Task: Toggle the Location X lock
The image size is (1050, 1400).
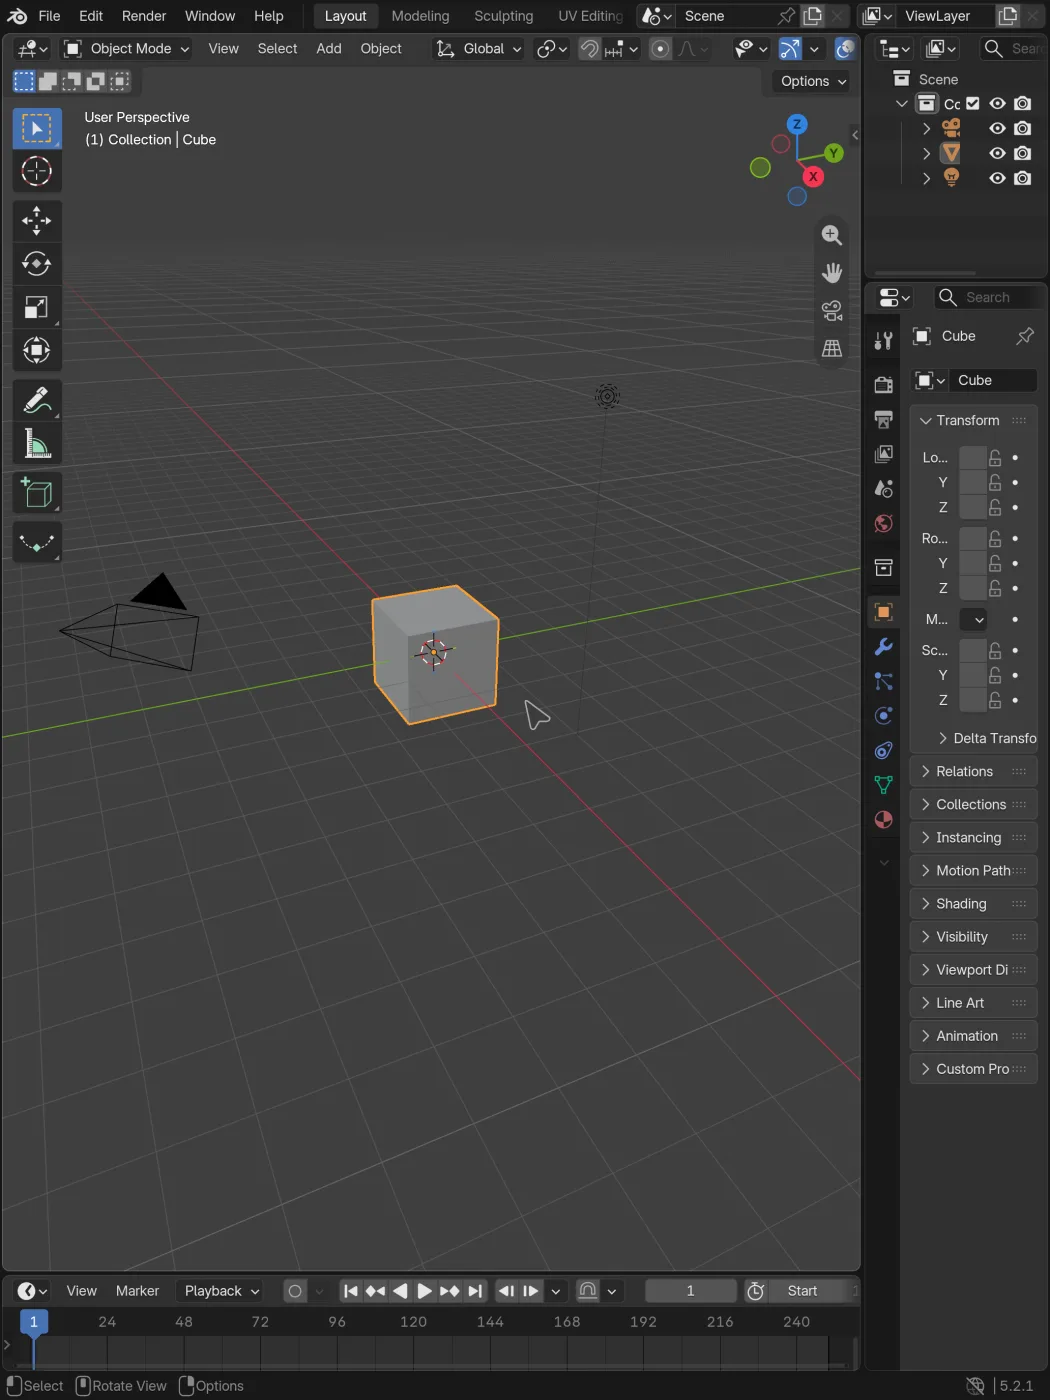Action: [995, 458]
